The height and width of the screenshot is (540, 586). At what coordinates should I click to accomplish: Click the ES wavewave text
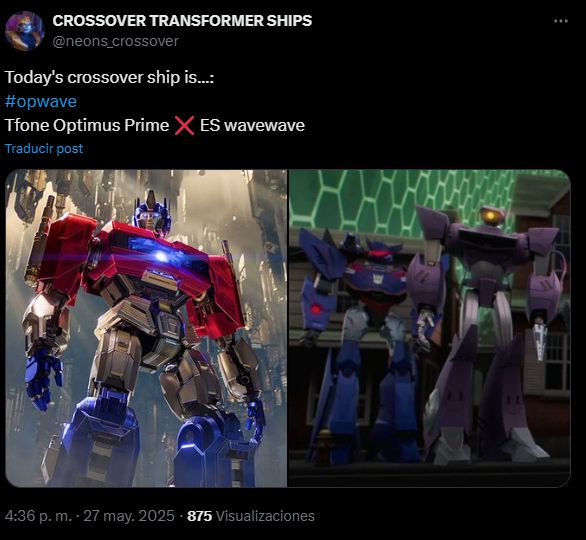(252, 125)
